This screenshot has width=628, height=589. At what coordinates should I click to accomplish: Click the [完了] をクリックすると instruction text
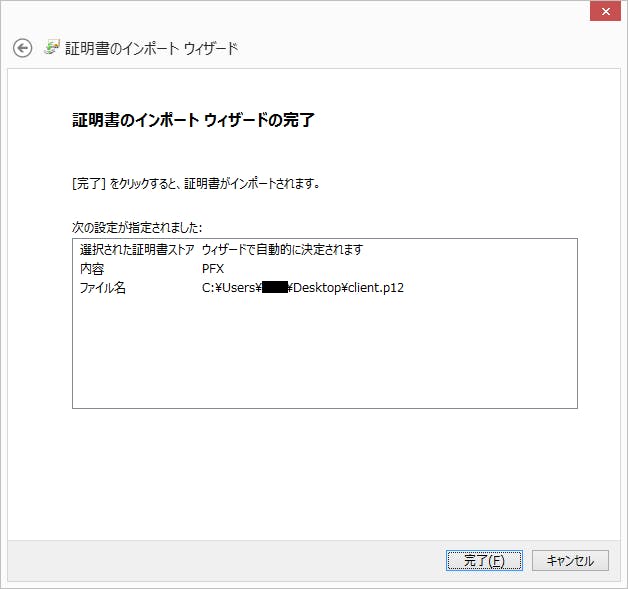pyautogui.click(x=196, y=184)
